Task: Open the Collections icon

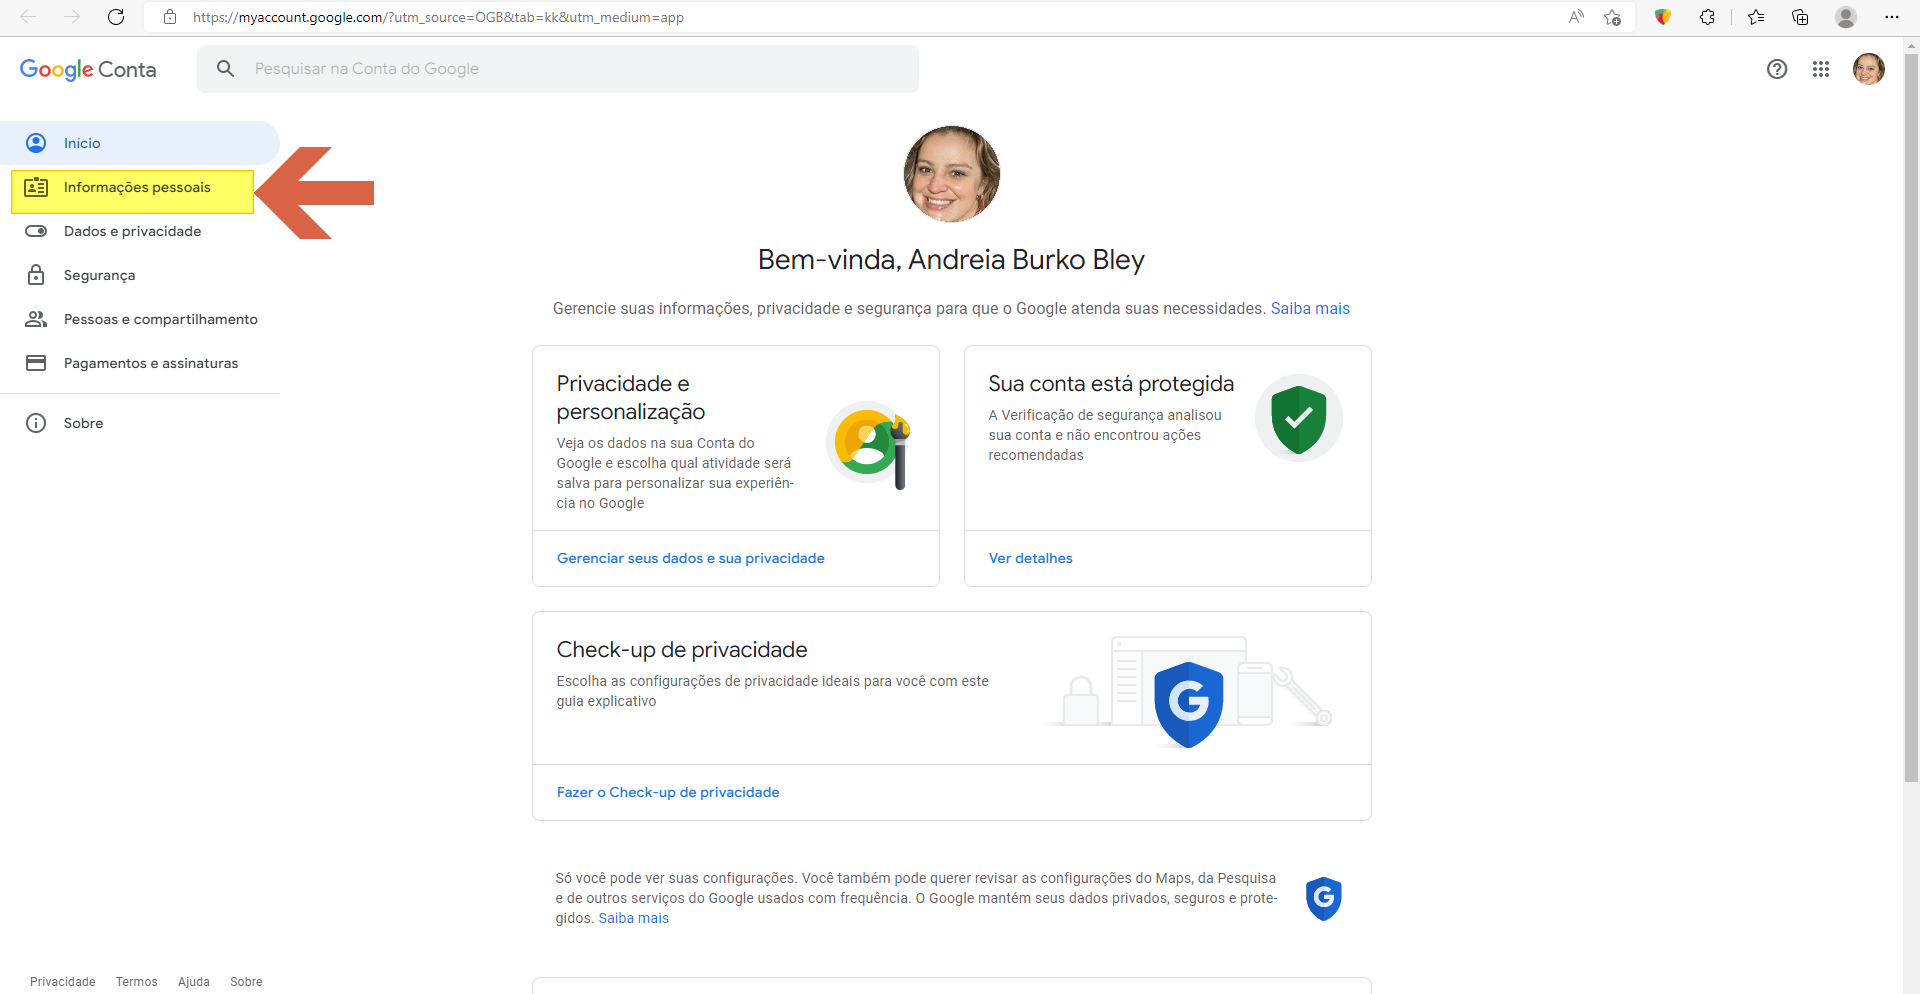Action: pyautogui.click(x=1800, y=17)
